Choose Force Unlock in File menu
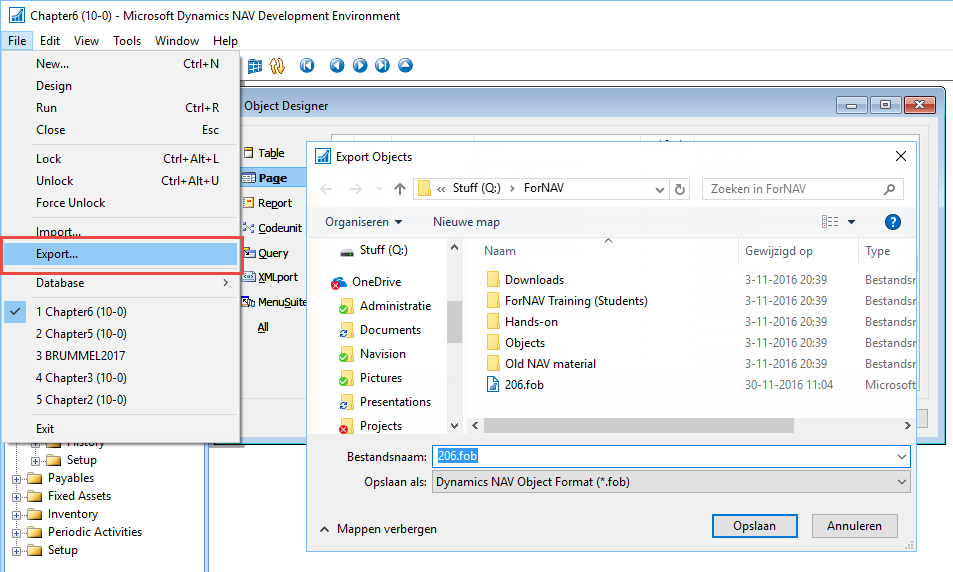 coord(120,203)
